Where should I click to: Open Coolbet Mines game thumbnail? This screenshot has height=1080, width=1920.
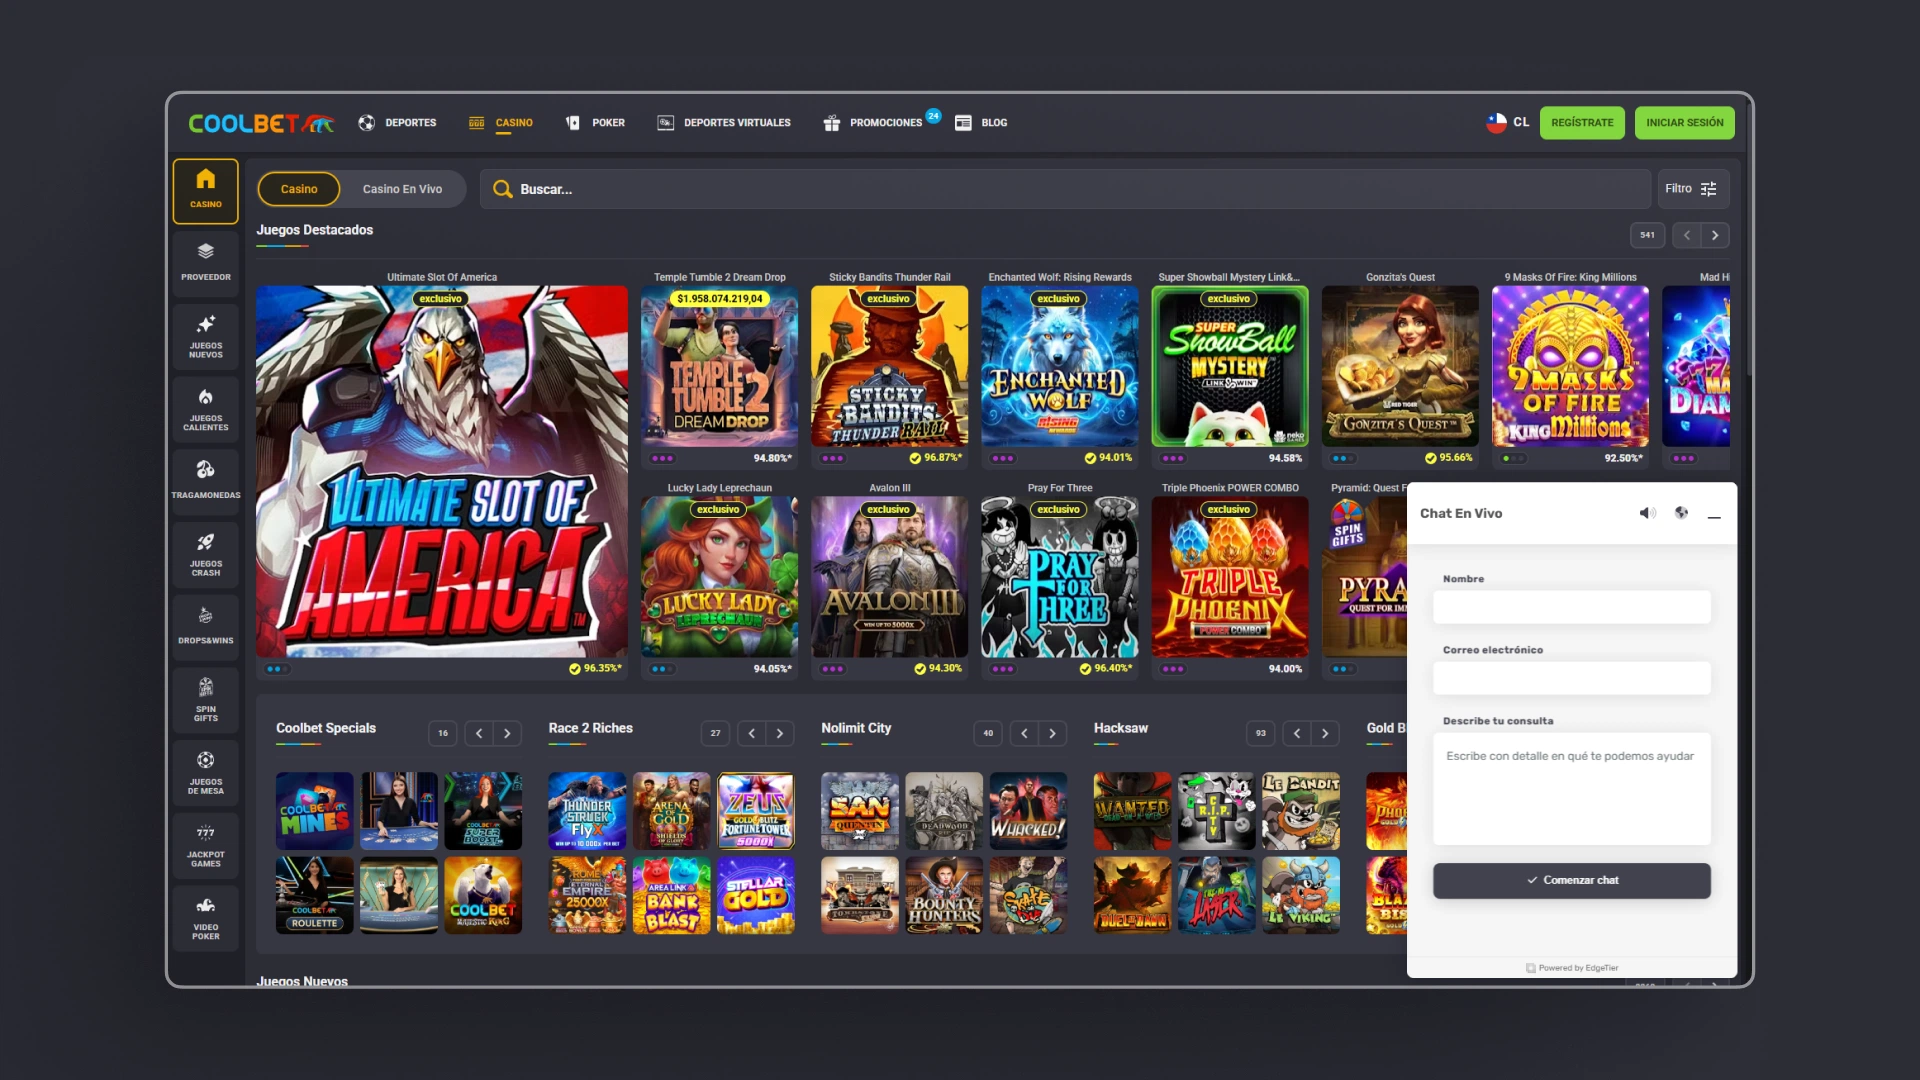coord(315,811)
